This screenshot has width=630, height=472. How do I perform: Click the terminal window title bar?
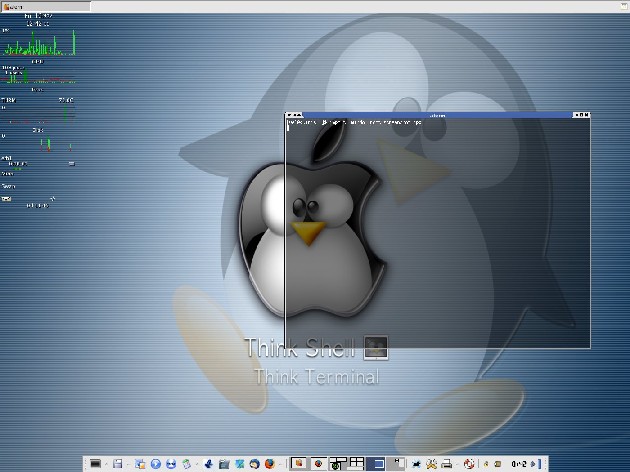coord(438,115)
